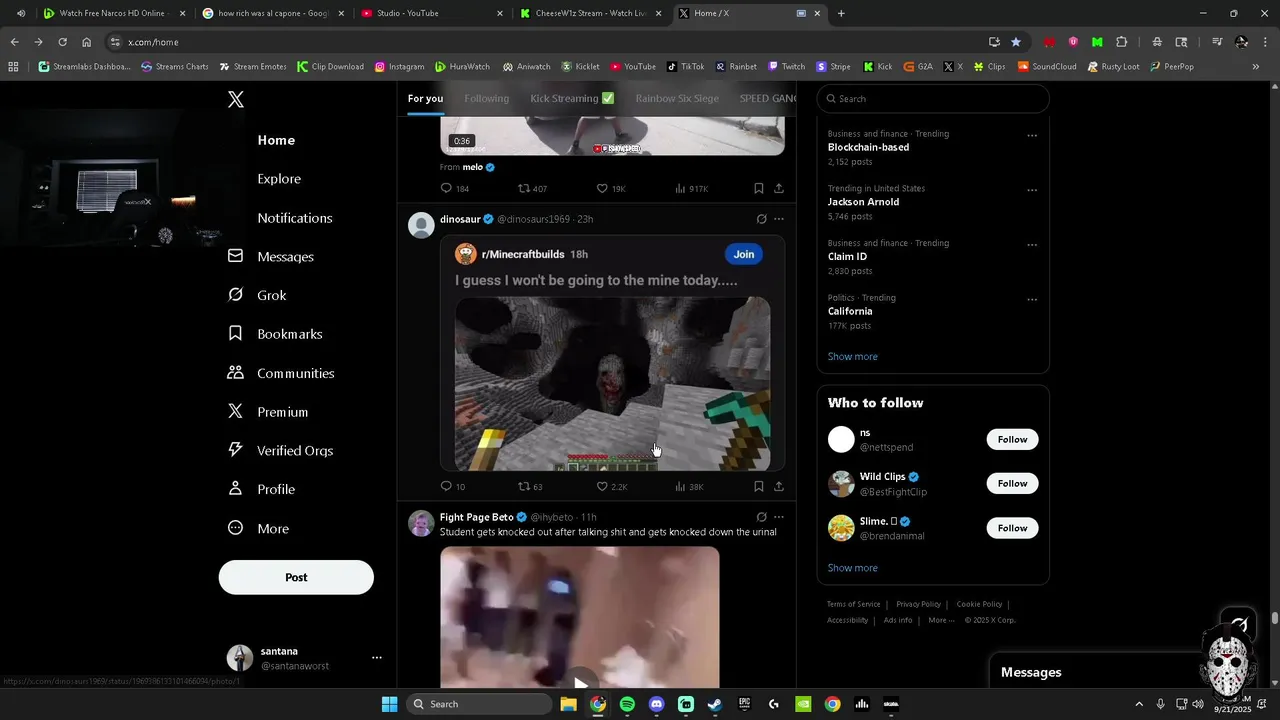Click the Premium X icon

point(235,411)
